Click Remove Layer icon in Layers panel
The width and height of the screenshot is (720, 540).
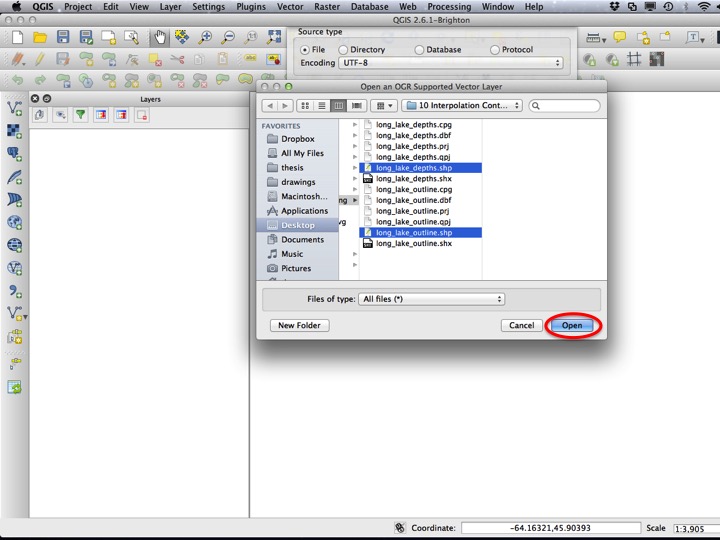142,115
